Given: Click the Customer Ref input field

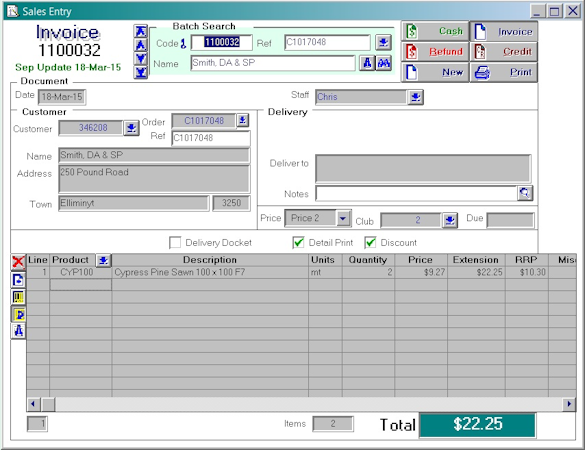Looking at the screenshot, I should pyautogui.click(x=211, y=138).
